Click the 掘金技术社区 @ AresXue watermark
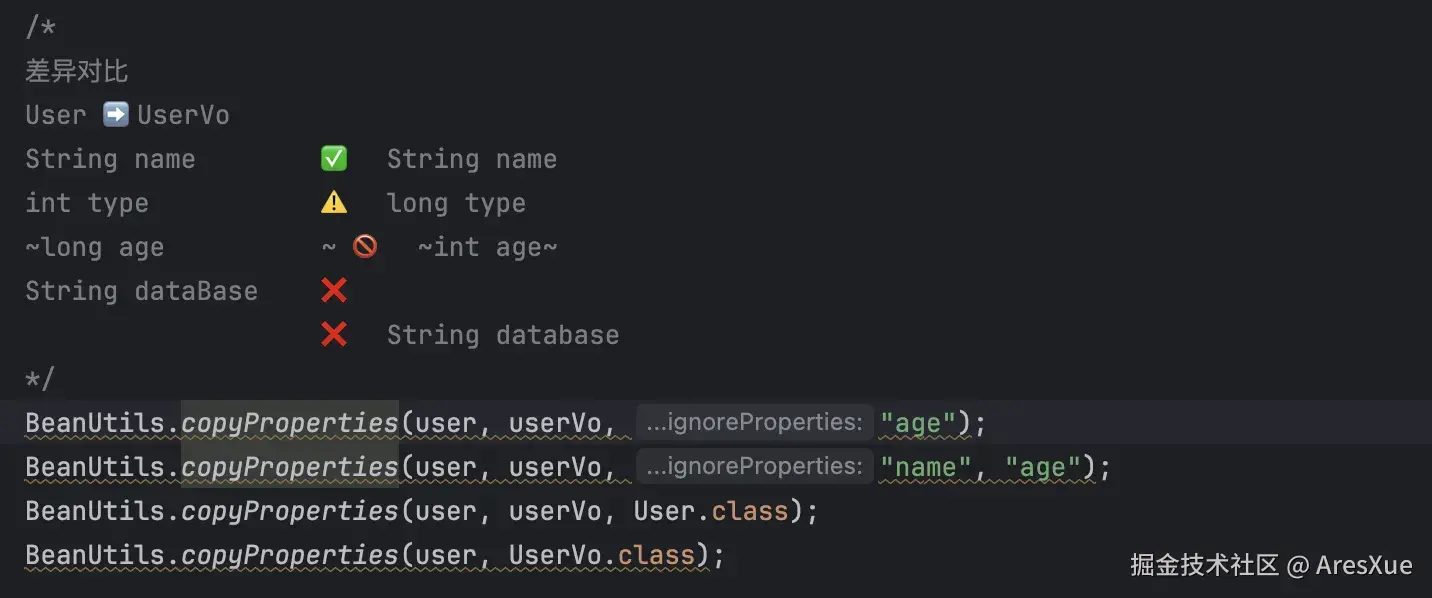Image resolution: width=1432 pixels, height=598 pixels. click(1271, 565)
